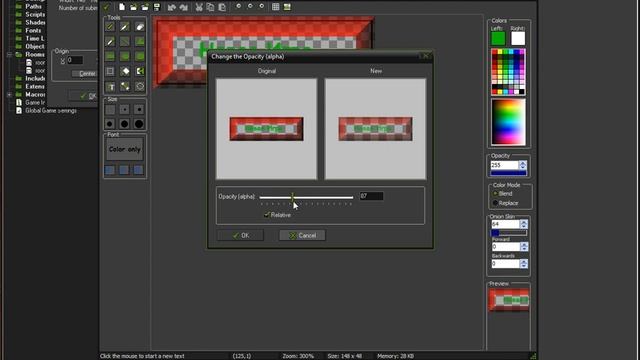Pick a color from the rainbow gradient
This screenshot has width=640, height=360.
[x=508, y=122]
